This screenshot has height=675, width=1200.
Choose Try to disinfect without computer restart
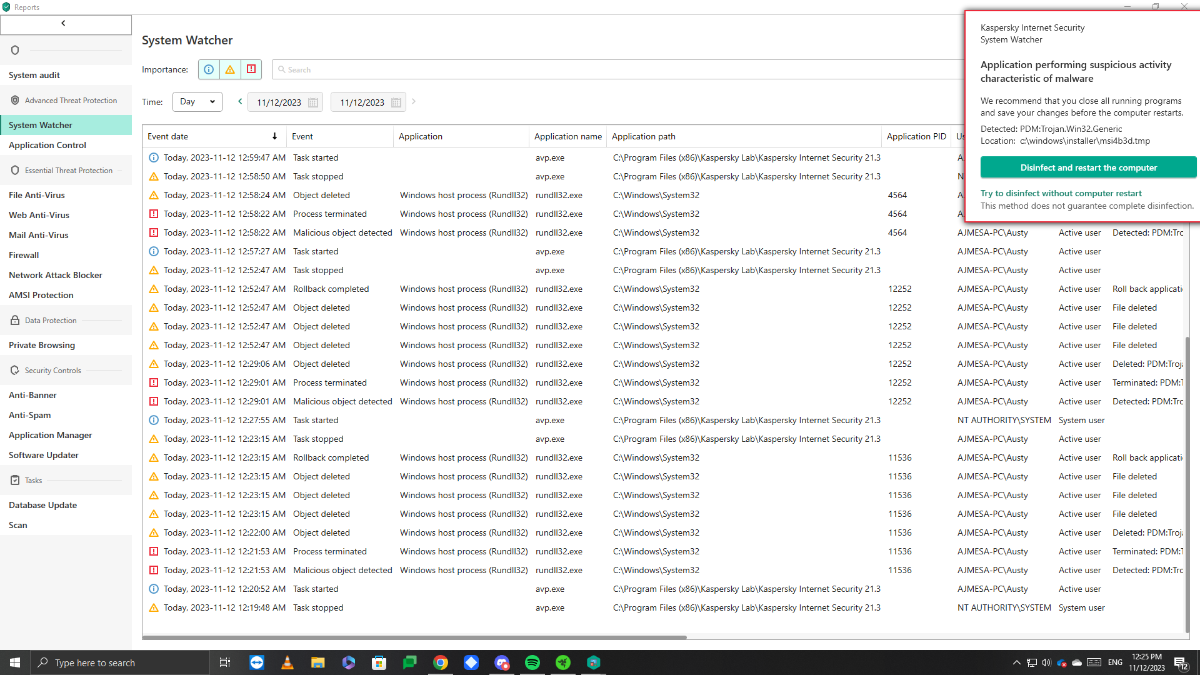point(1060,194)
